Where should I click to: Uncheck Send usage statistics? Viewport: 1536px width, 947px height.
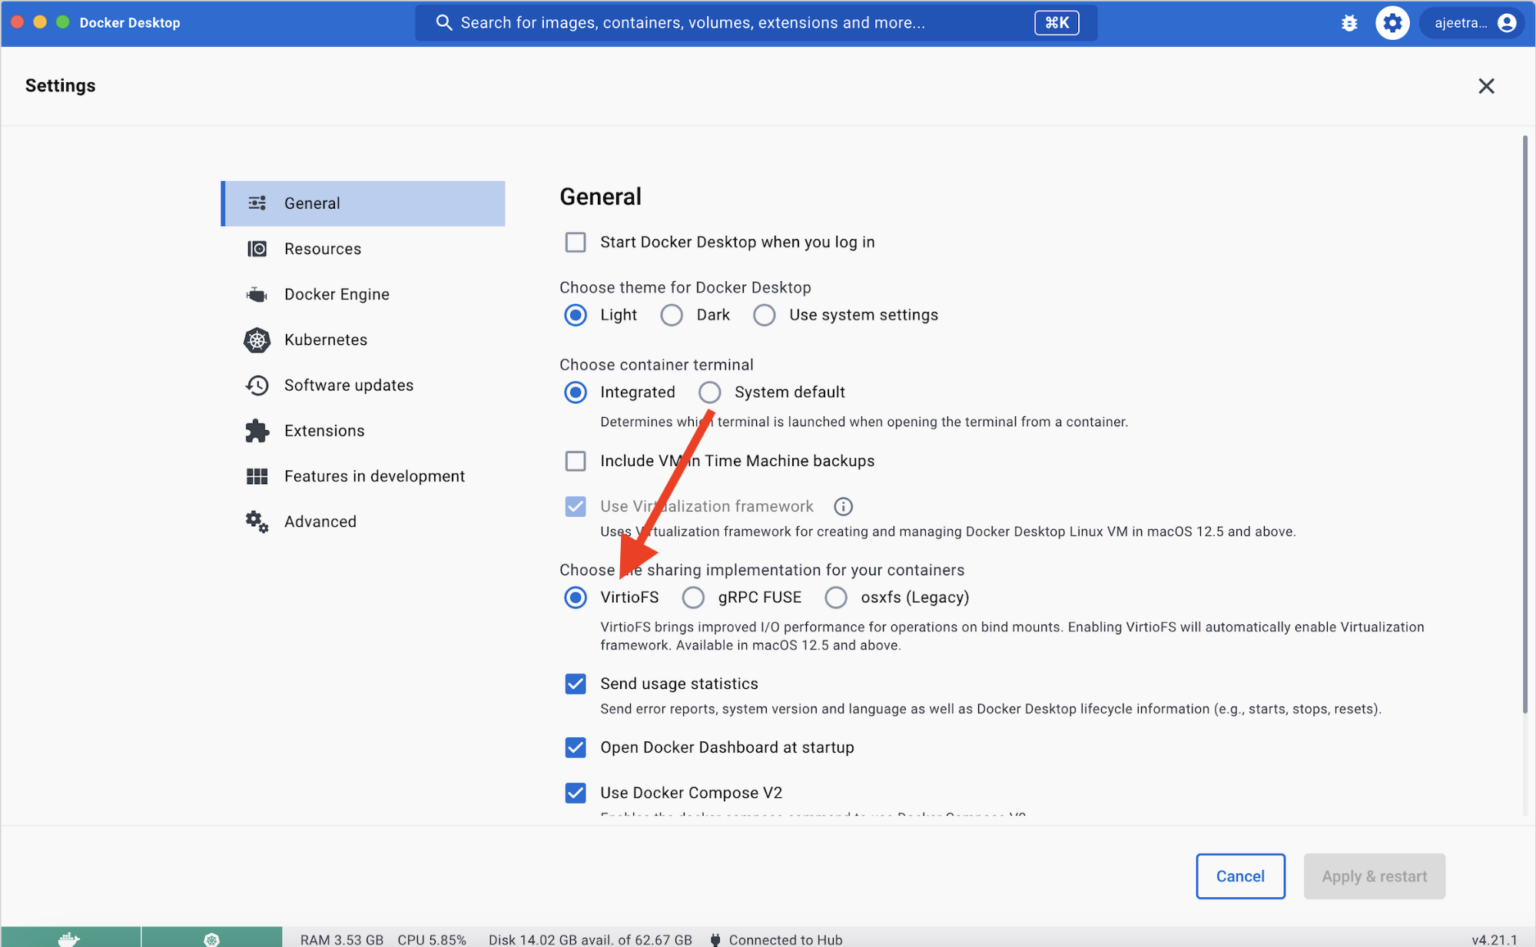click(x=575, y=684)
